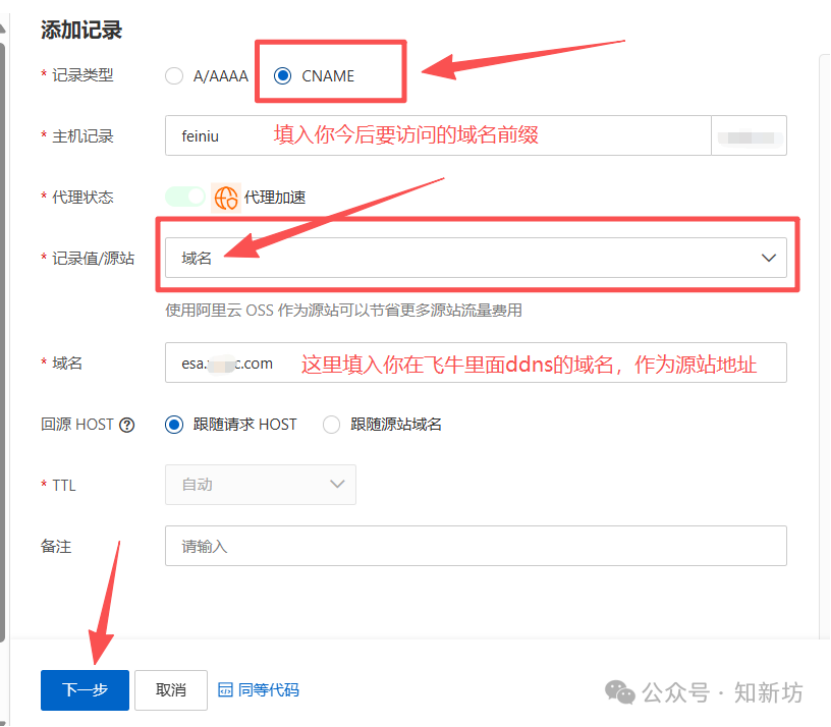Select 跟随请求 HOST radio option
Screen dimensions: 831x727
(175, 424)
